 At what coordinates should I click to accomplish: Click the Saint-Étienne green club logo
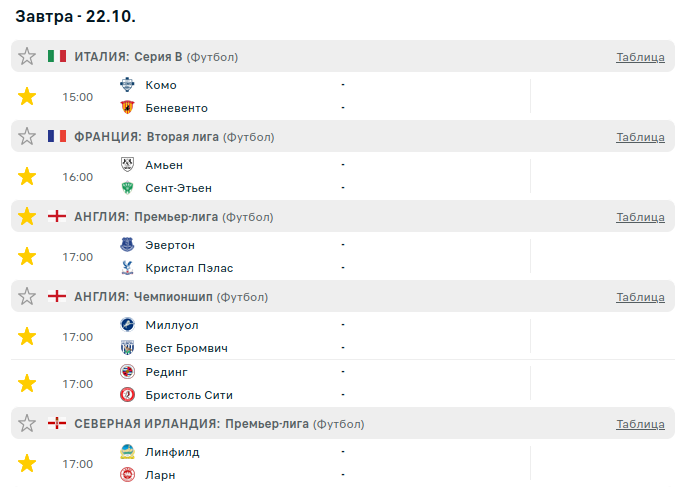click(x=127, y=188)
